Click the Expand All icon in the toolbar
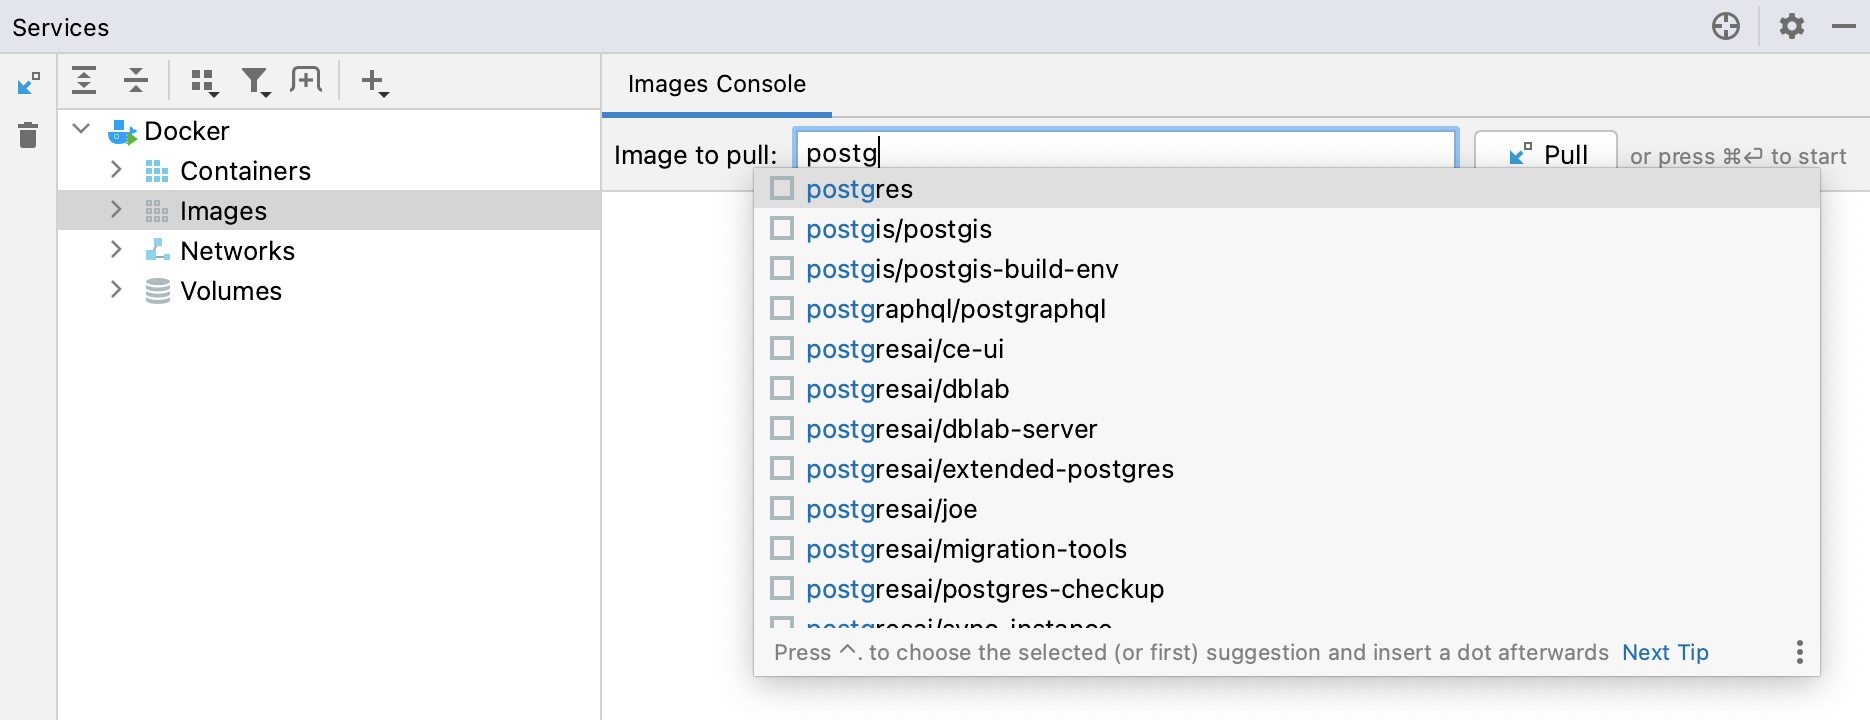This screenshot has width=1870, height=720. click(84, 80)
